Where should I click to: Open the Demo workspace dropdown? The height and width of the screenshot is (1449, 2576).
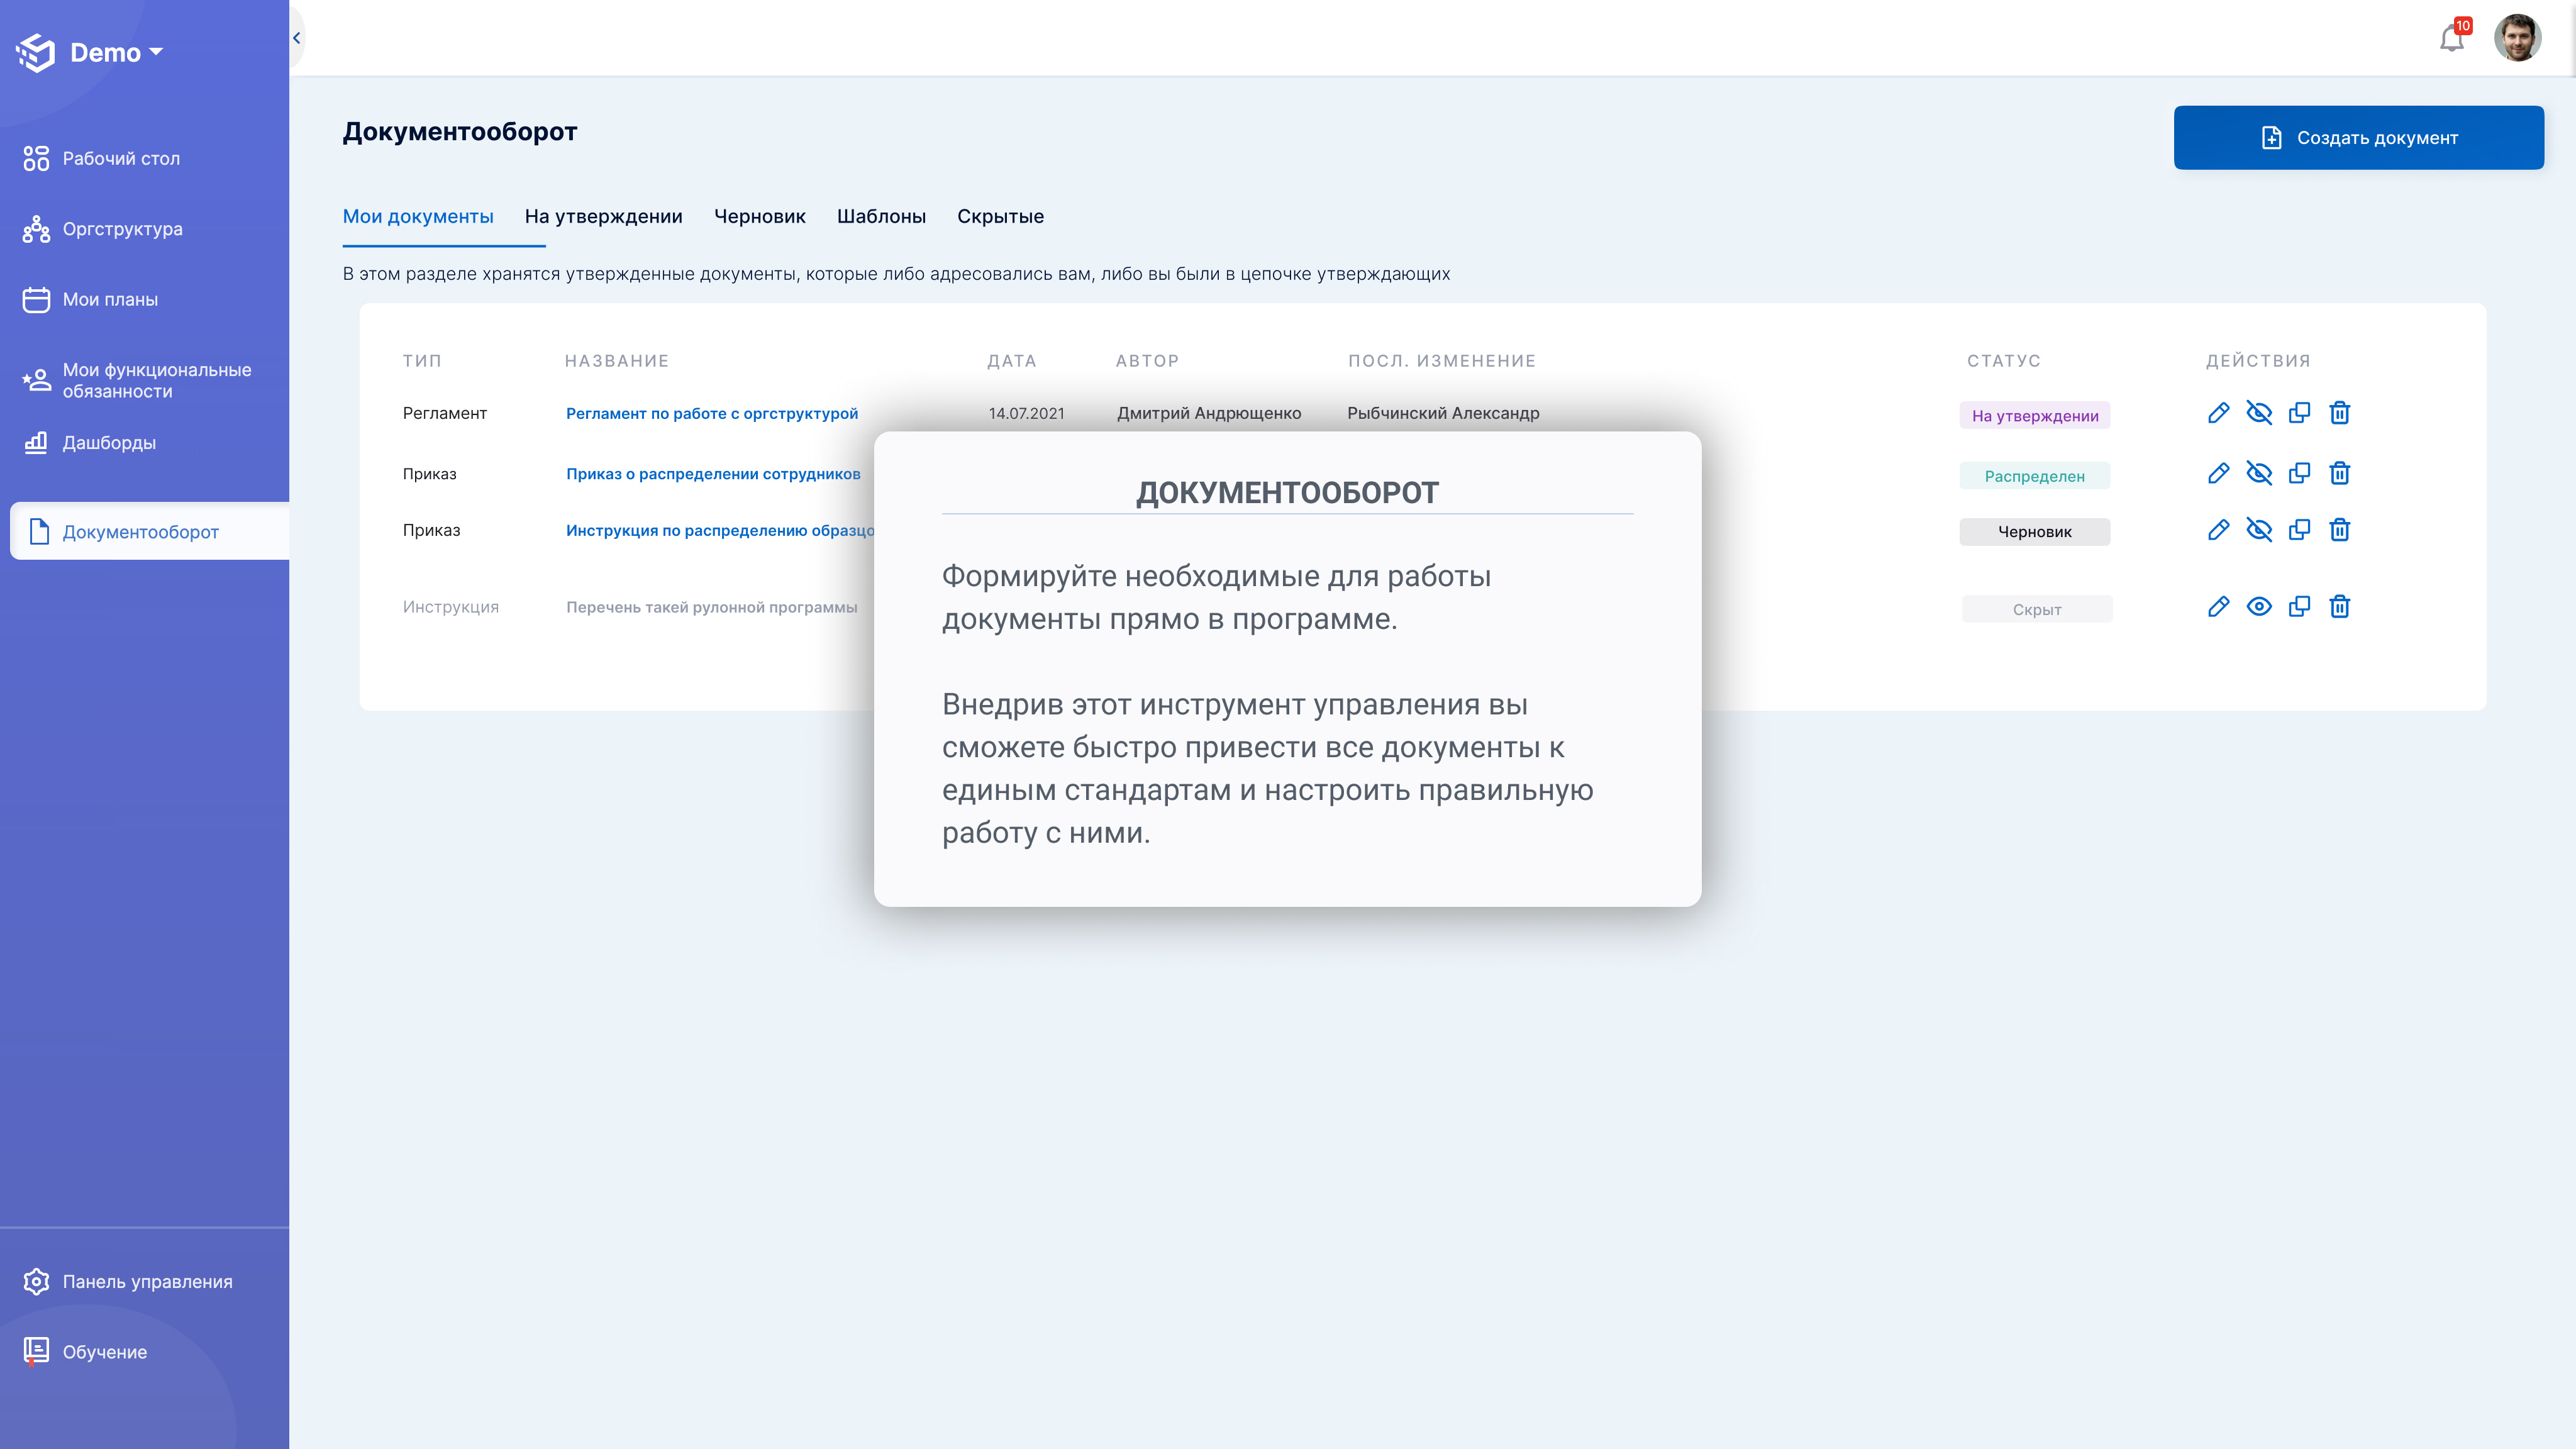click(117, 52)
